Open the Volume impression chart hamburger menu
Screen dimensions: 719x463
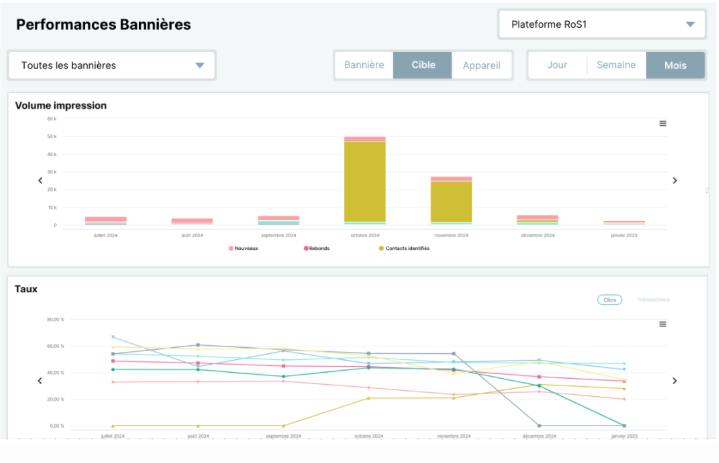point(663,123)
